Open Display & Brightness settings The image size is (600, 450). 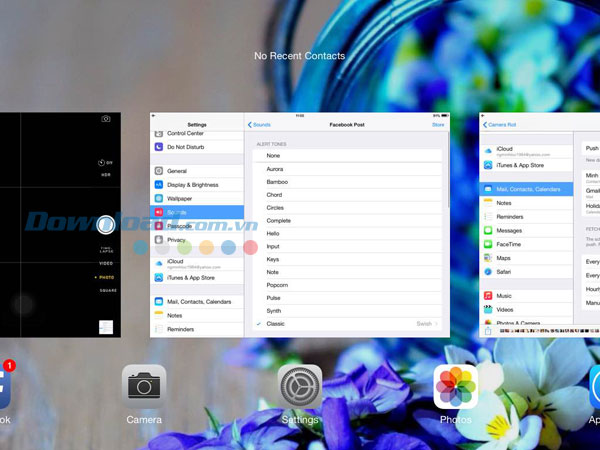coord(193,185)
